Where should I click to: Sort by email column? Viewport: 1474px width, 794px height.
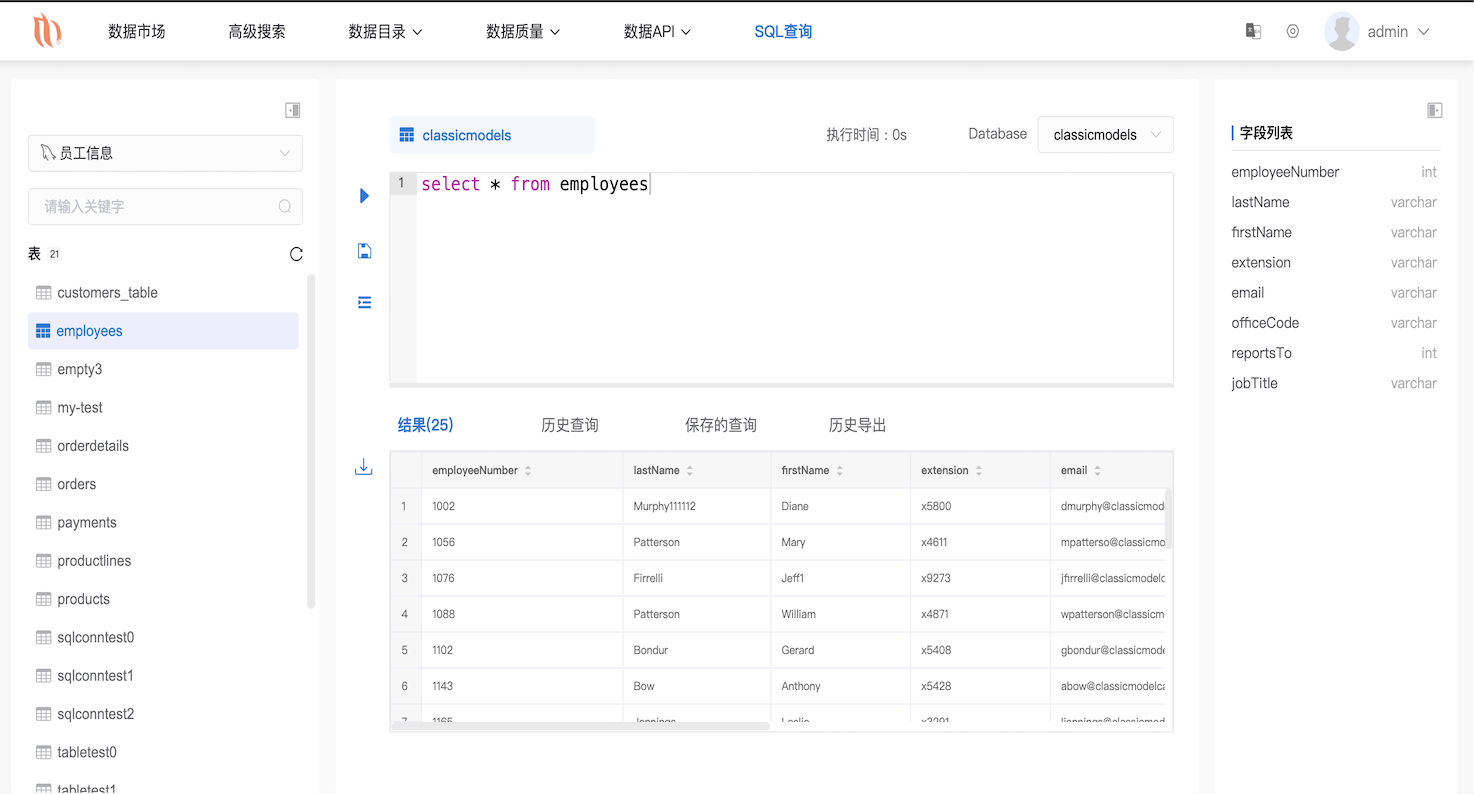pyautogui.click(x=1097, y=470)
